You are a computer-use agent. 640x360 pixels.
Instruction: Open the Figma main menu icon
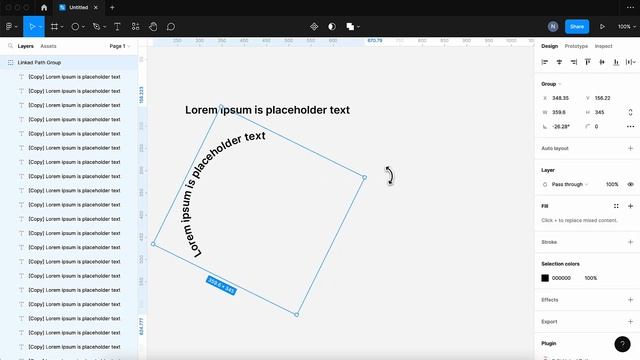tap(9, 27)
